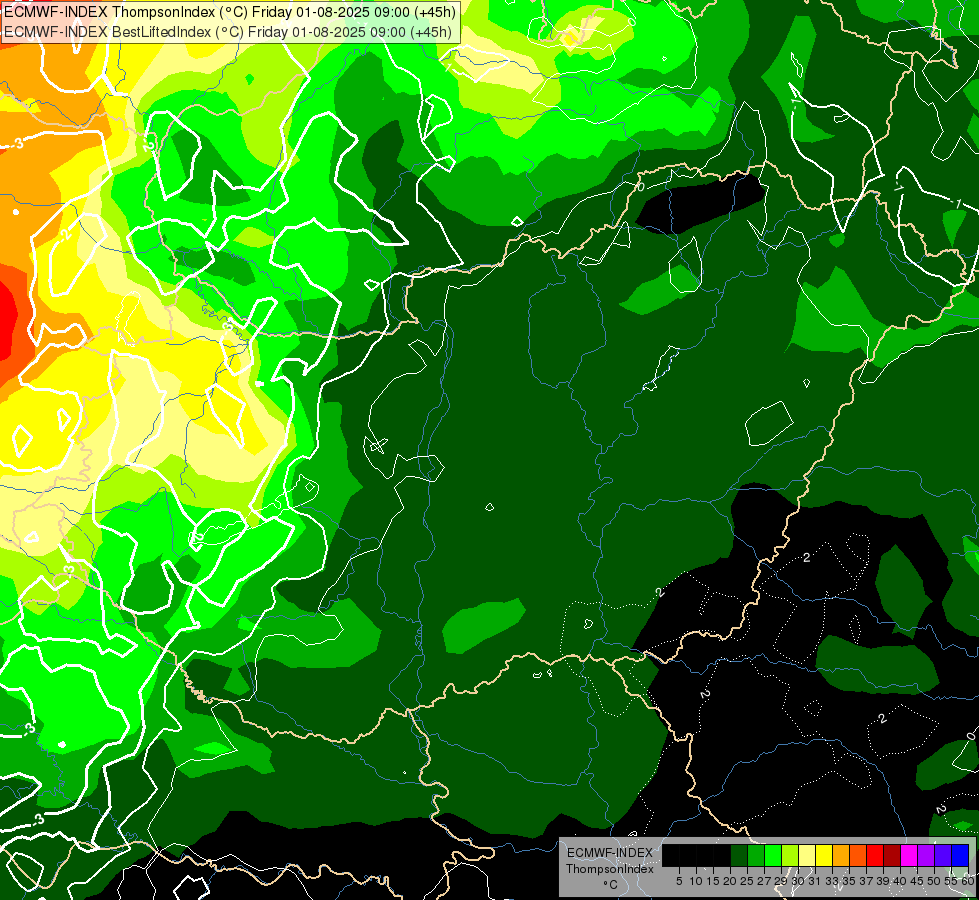Viewport: 979px width, 900px height.
Task: Pick the magenta 40–45 legend swatch
Action: click(910, 855)
